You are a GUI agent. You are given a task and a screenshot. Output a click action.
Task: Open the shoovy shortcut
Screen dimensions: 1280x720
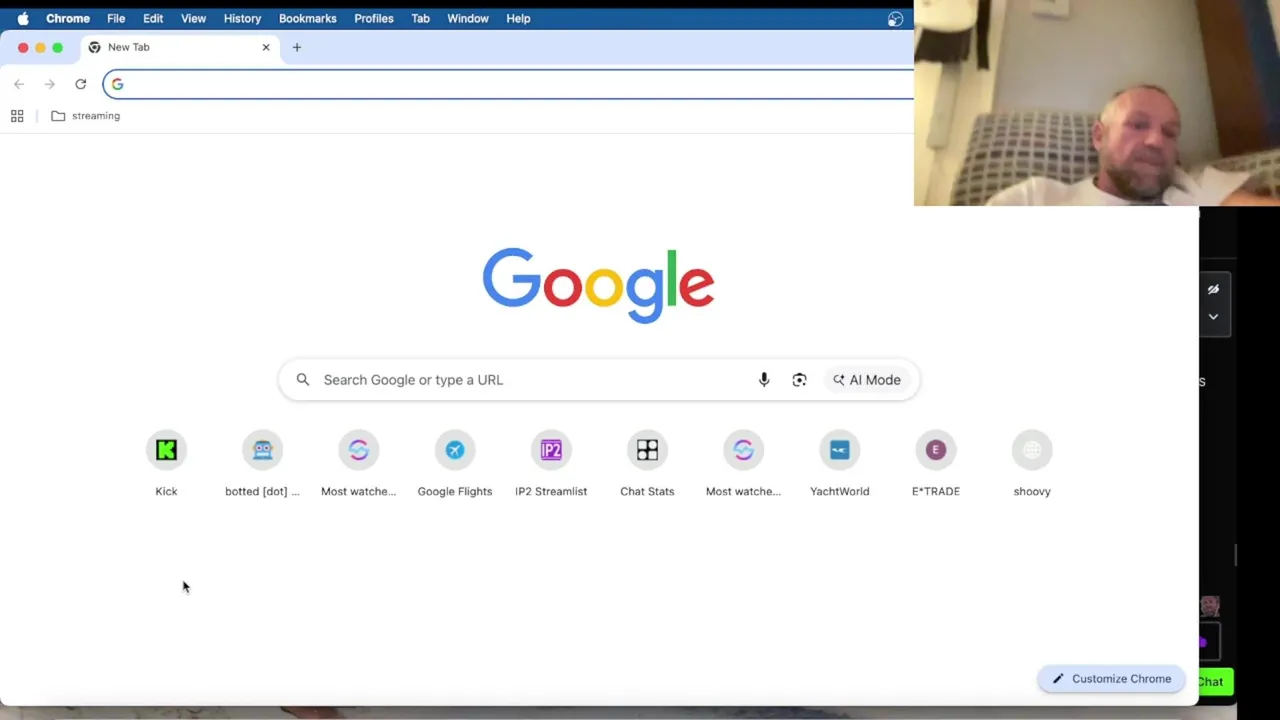pyautogui.click(x=1032, y=463)
